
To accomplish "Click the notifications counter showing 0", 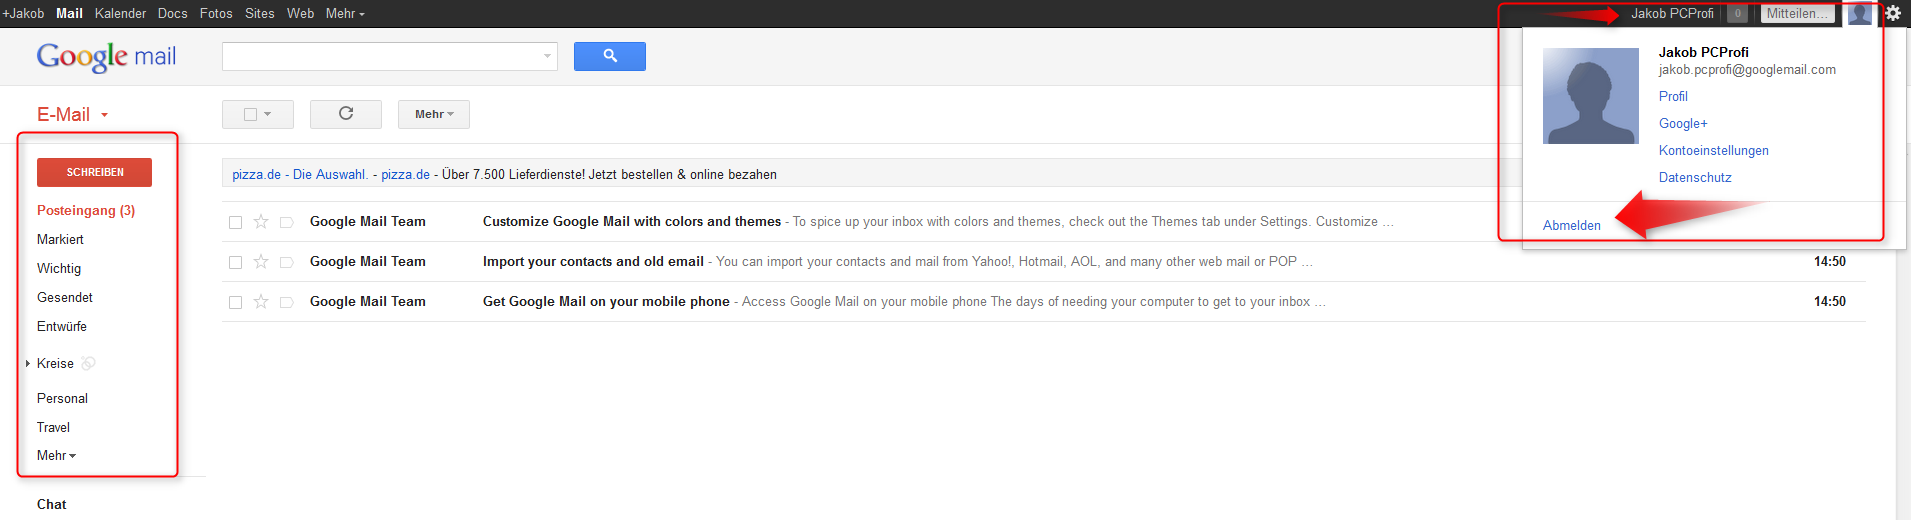I will coord(1738,14).
